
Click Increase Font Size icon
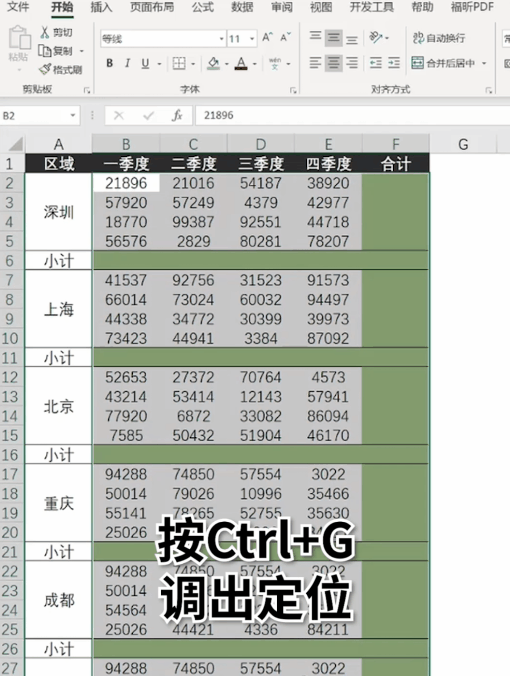point(267,38)
